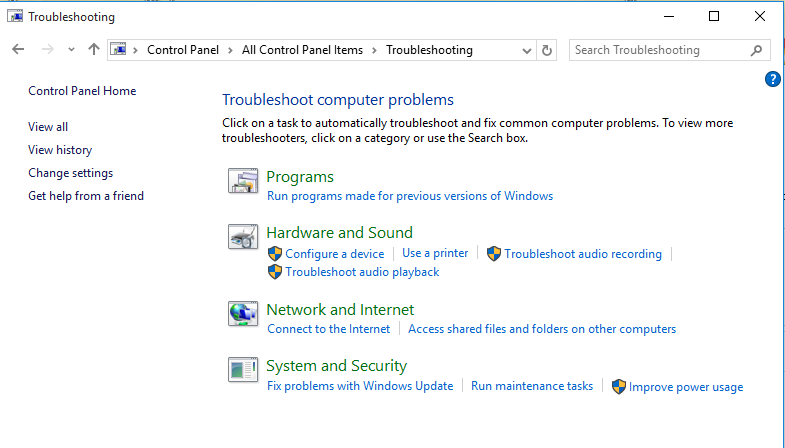This screenshot has height=448, width=785.
Task: Open View all troubleshooters link
Action: pyautogui.click(x=48, y=127)
